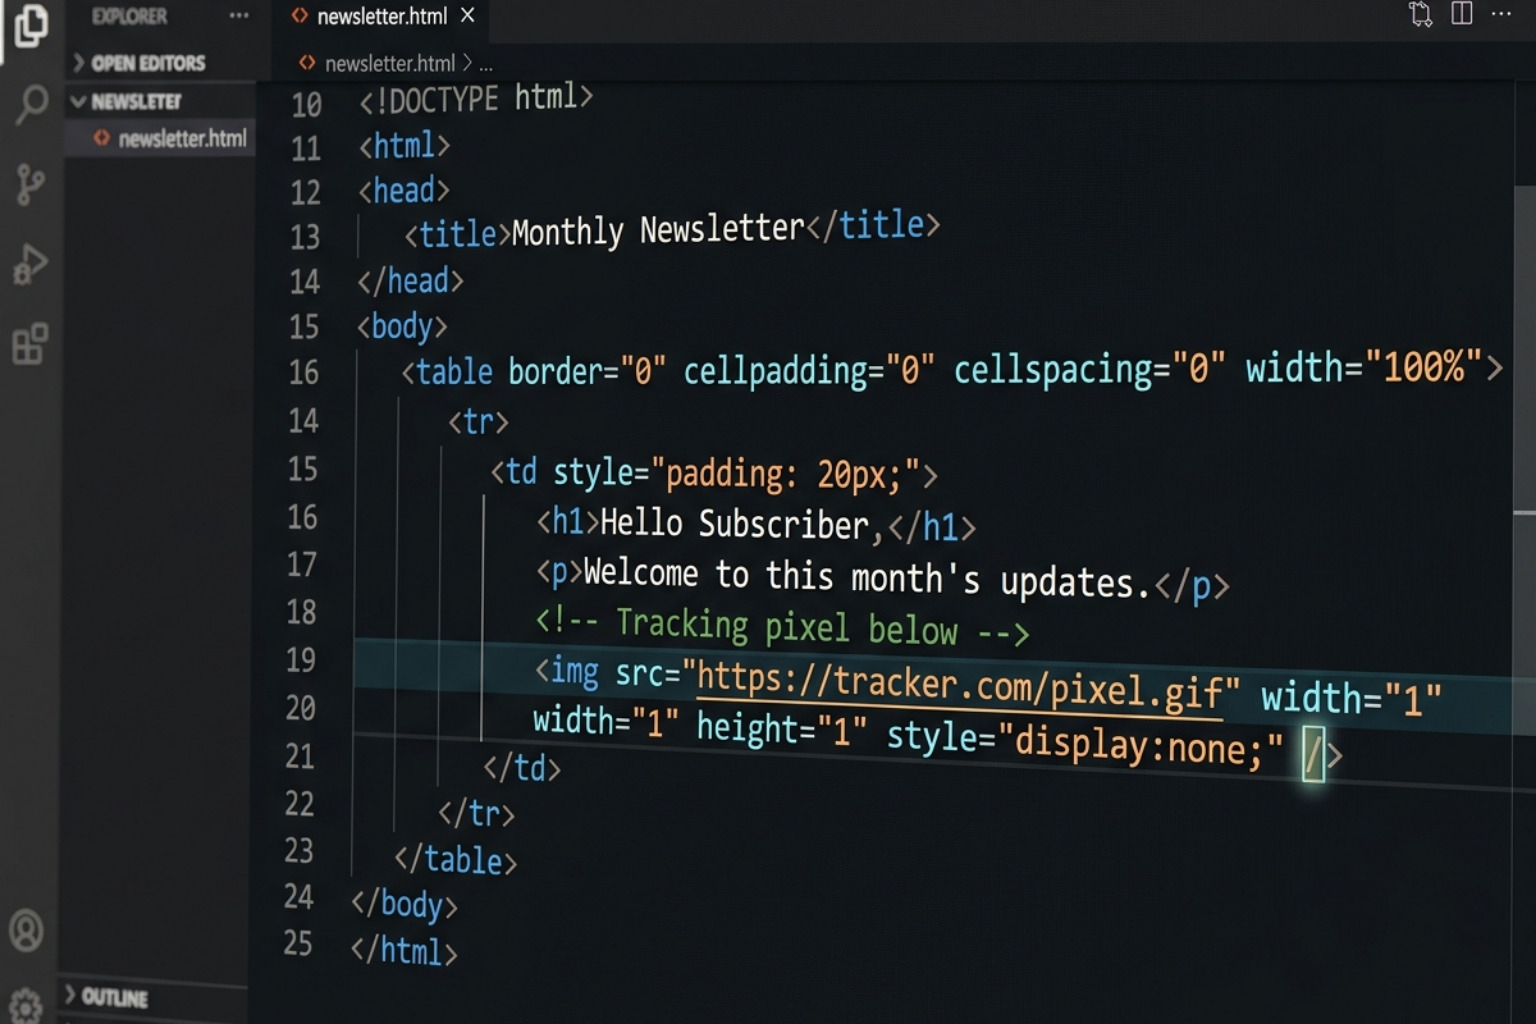Open the Source Control icon
The image size is (1536, 1024).
33,184
